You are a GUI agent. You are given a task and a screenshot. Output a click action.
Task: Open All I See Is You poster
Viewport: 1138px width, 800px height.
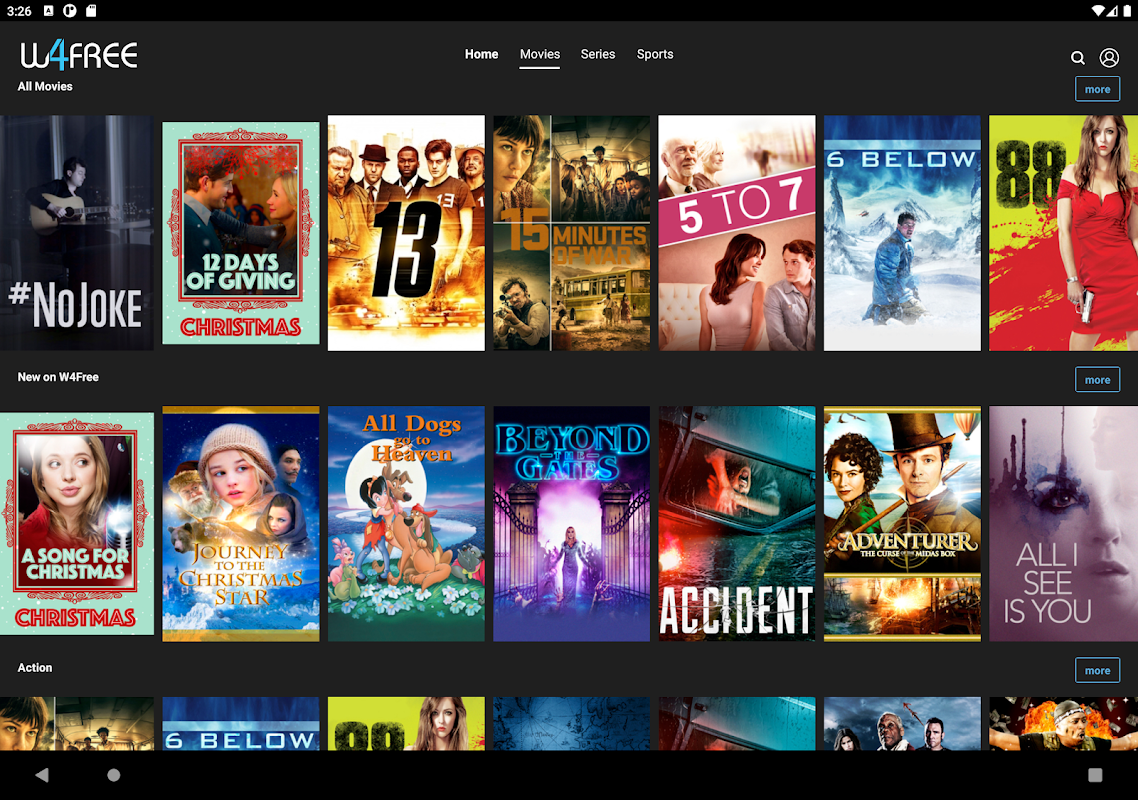[x=1063, y=523]
